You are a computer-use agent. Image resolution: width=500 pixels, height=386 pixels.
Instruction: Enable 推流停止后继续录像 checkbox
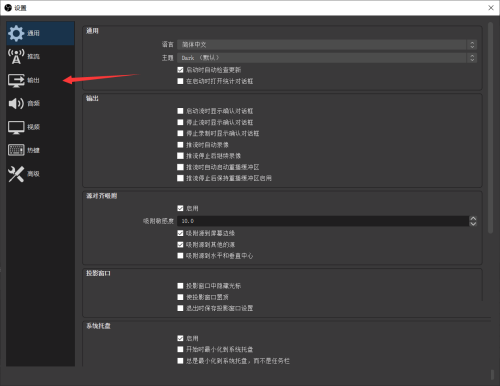click(x=180, y=156)
